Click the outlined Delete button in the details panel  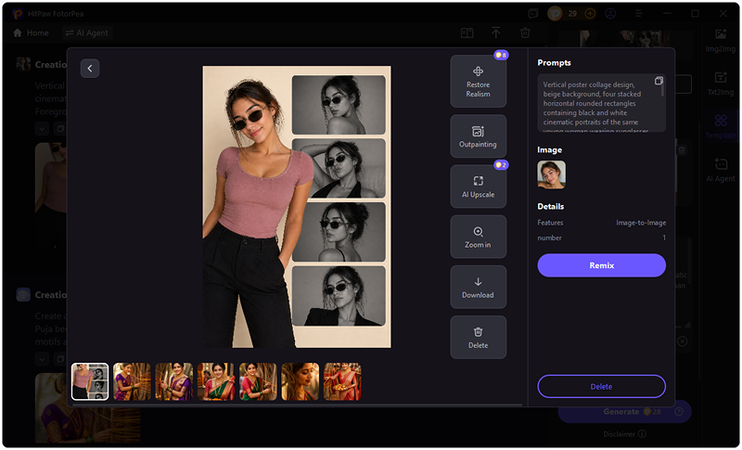tap(601, 387)
